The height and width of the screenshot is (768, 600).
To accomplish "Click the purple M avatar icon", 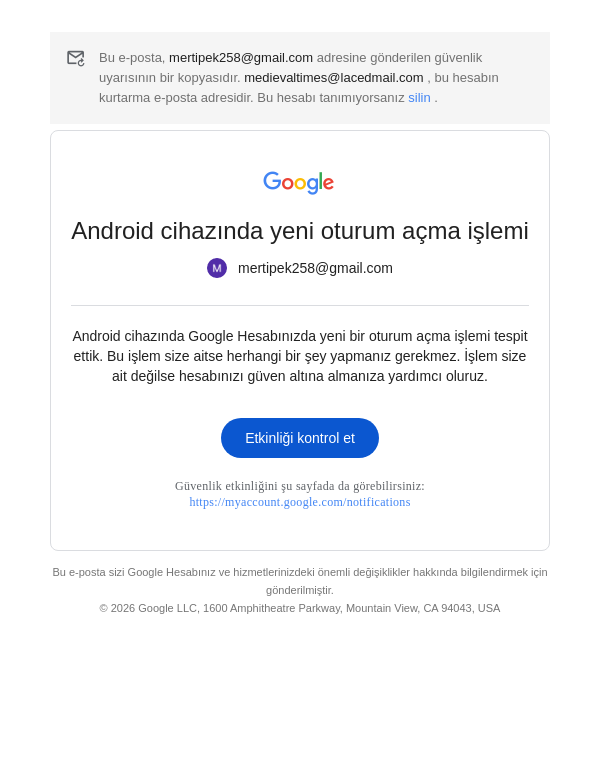I will click(x=217, y=268).
